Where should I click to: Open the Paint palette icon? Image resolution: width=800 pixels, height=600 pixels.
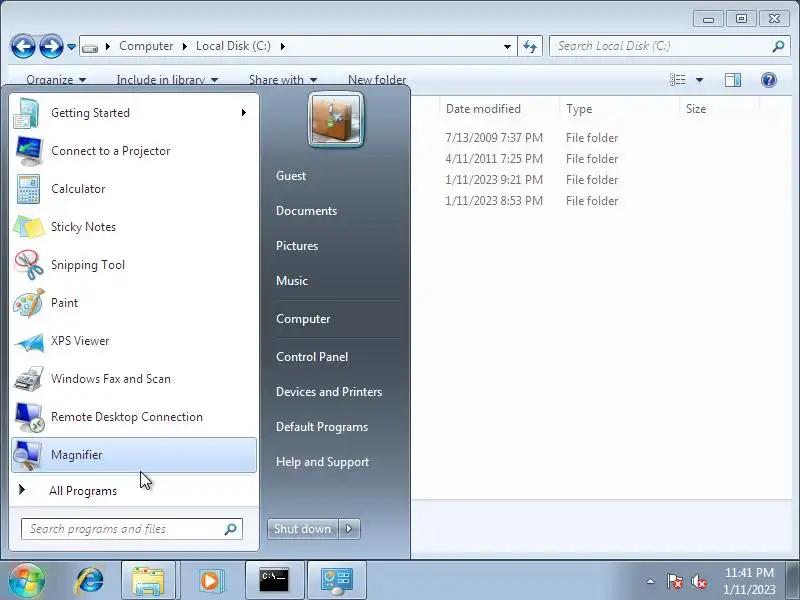29,303
